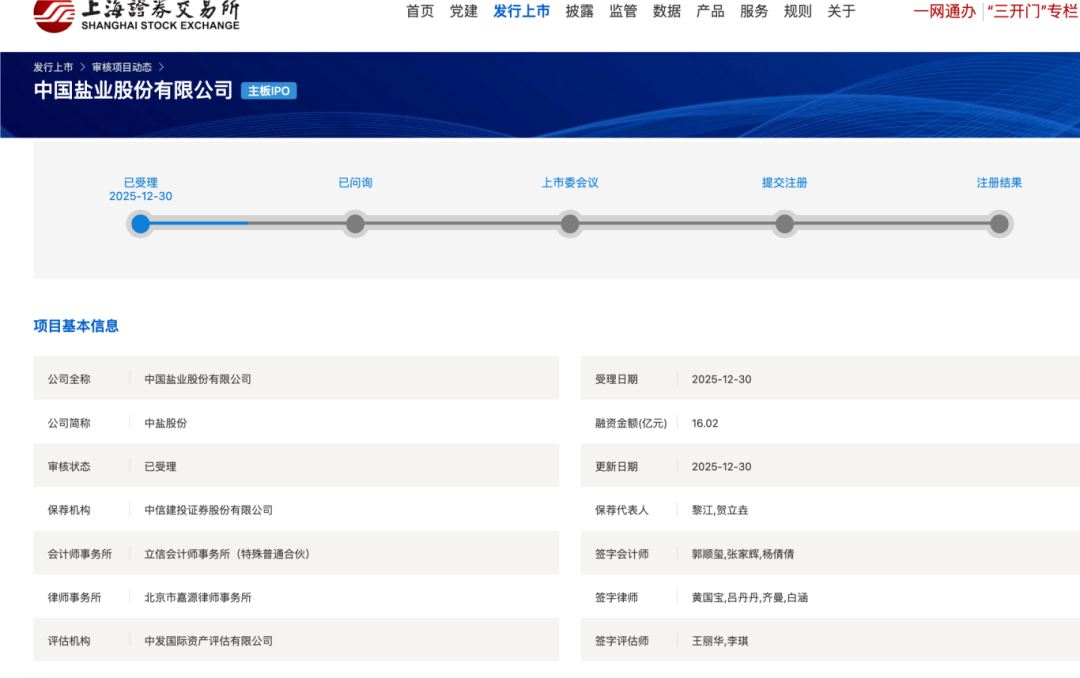Click the 签字评估师 field label

621,641
